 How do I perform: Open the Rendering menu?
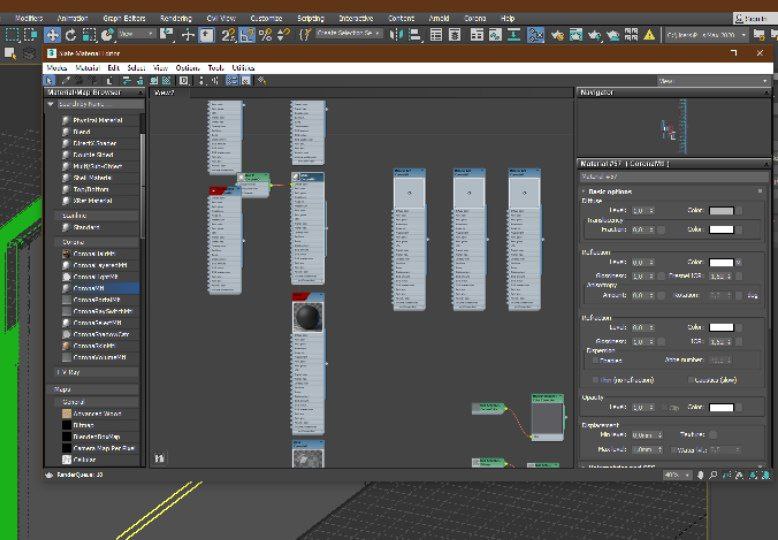click(x=176, y=18)
